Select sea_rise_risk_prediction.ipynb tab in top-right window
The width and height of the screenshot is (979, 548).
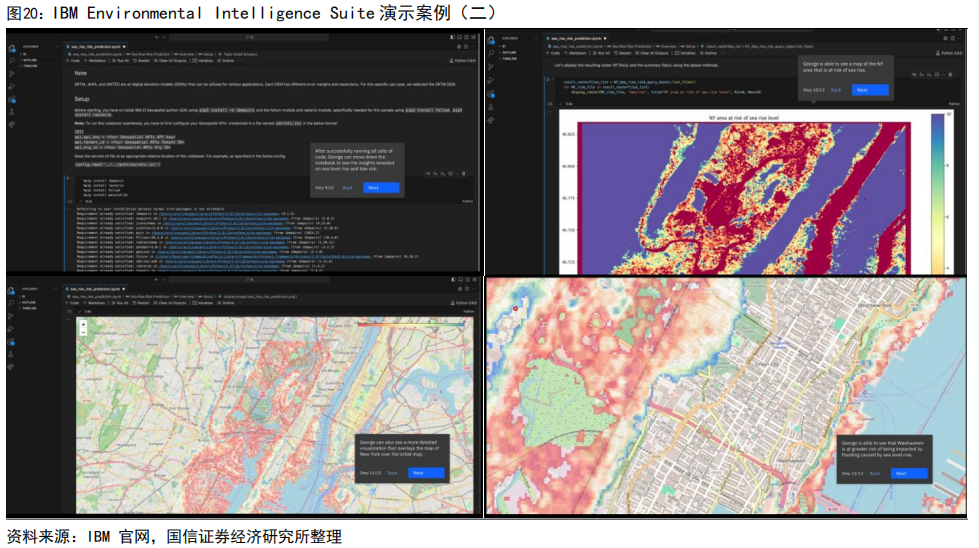(578, 38)
